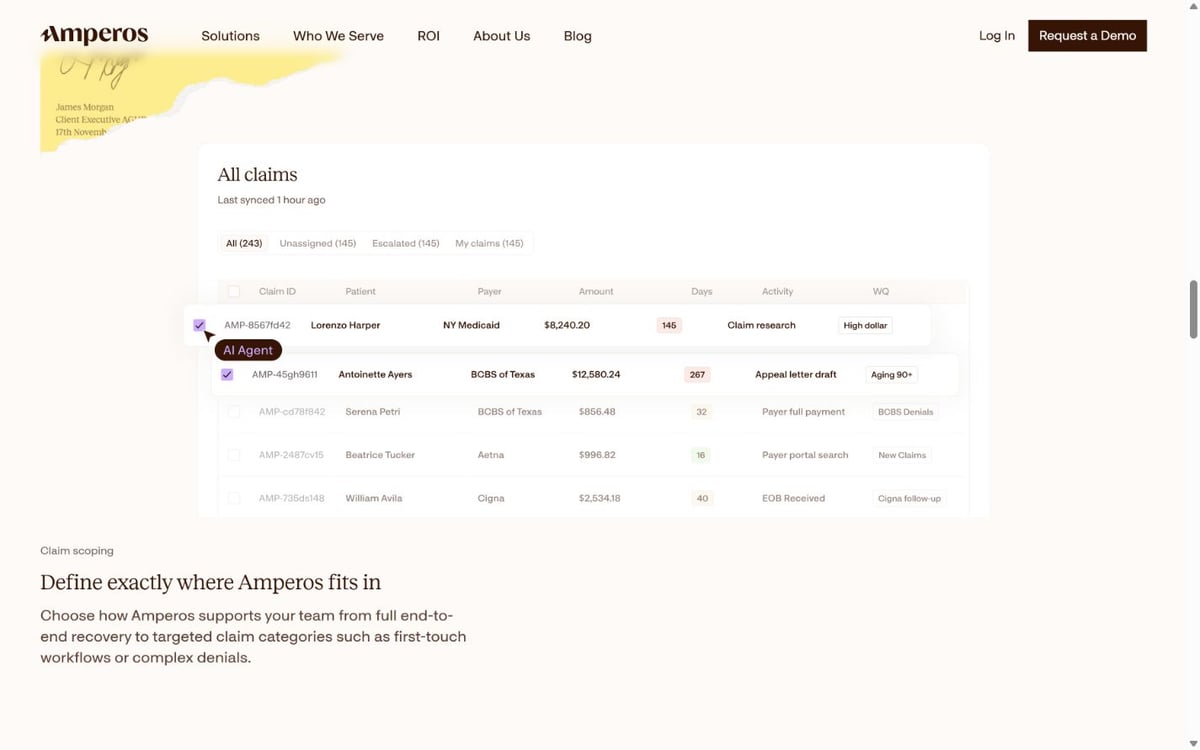
Task: Click the 267 days badge
Action: [x=697, y=375]
